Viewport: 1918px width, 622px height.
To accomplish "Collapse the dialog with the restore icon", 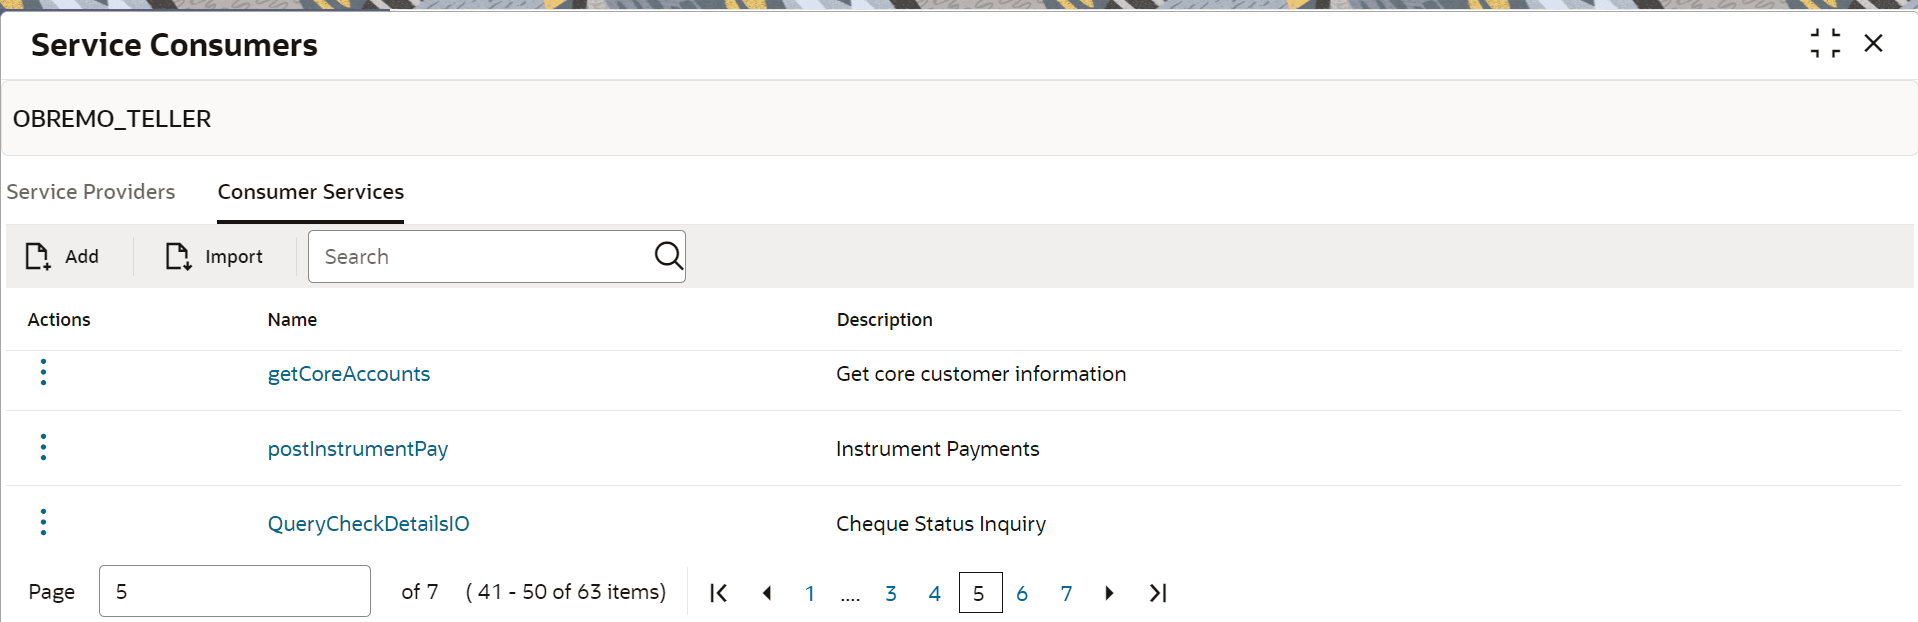I will click(1825, 43).
